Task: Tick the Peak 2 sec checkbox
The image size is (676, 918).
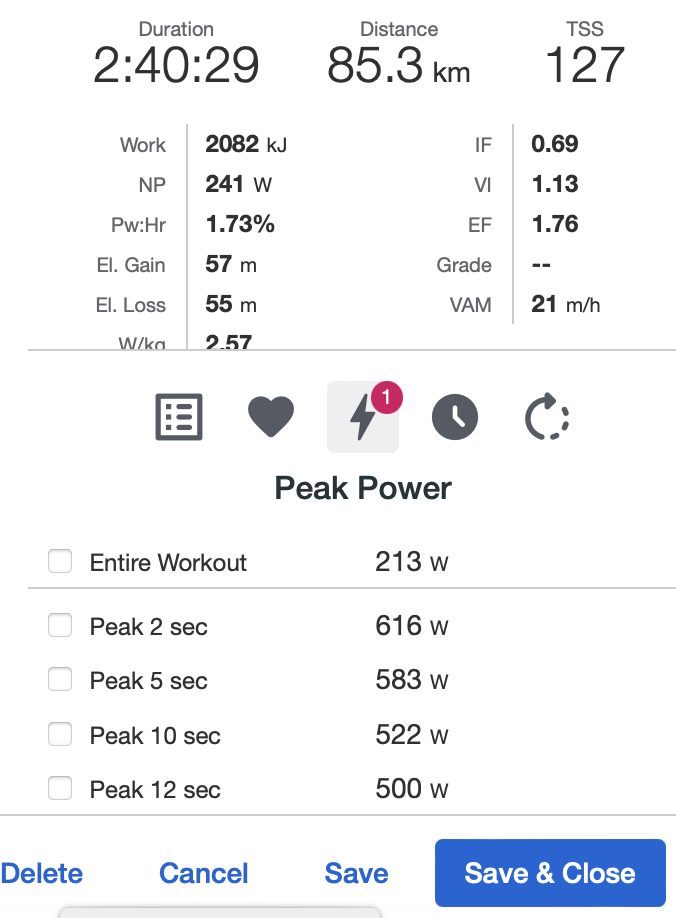Action: click(60, 625)
